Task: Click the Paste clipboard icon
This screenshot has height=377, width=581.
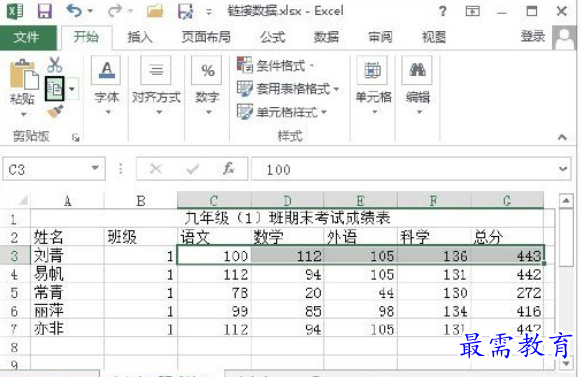Action: 24,75
